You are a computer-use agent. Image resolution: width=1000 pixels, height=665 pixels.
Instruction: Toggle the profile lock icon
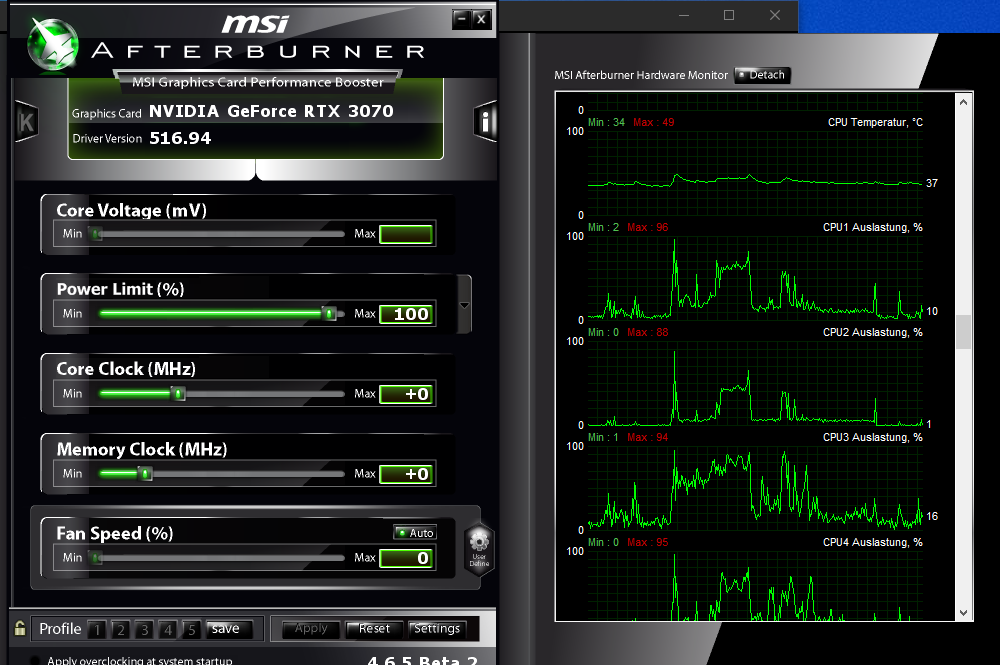20,628
